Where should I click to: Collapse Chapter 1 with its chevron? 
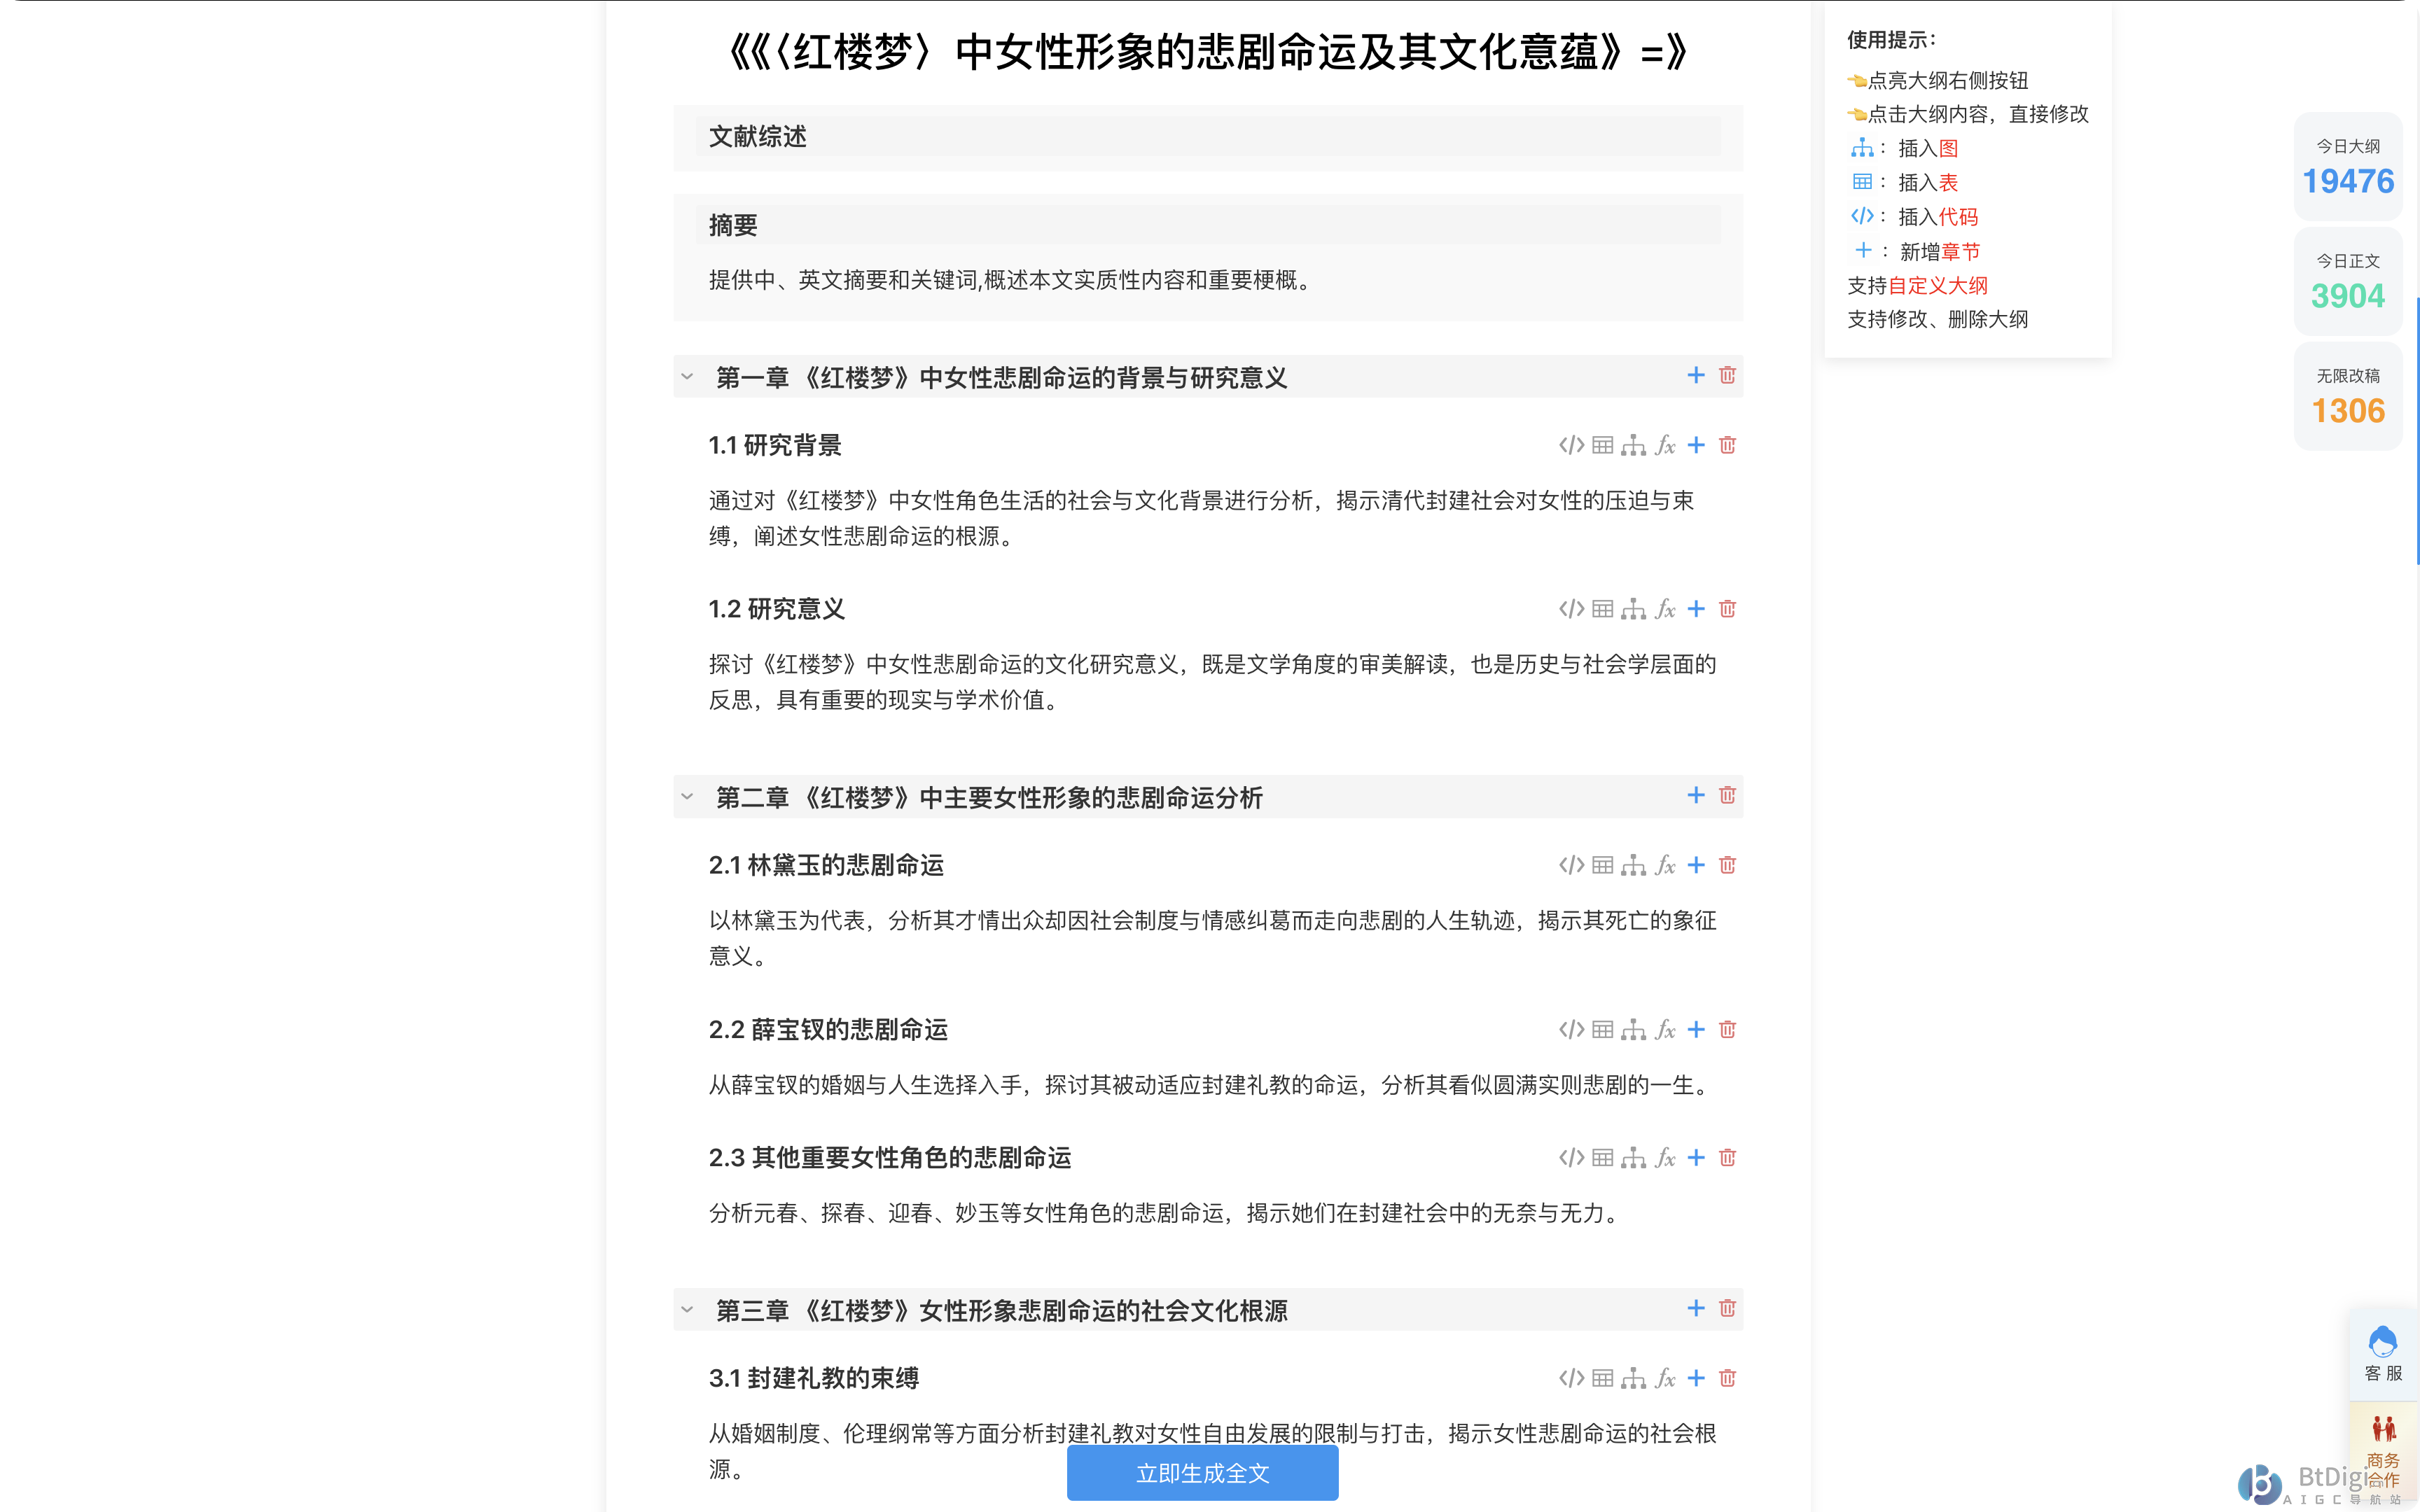(x=687, y=377)
